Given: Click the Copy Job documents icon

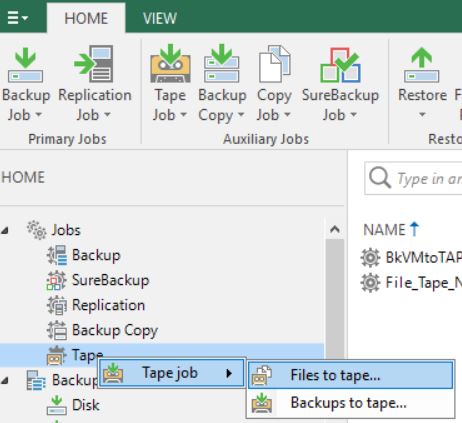Looking at the screenshot, I should coord(274,64).
